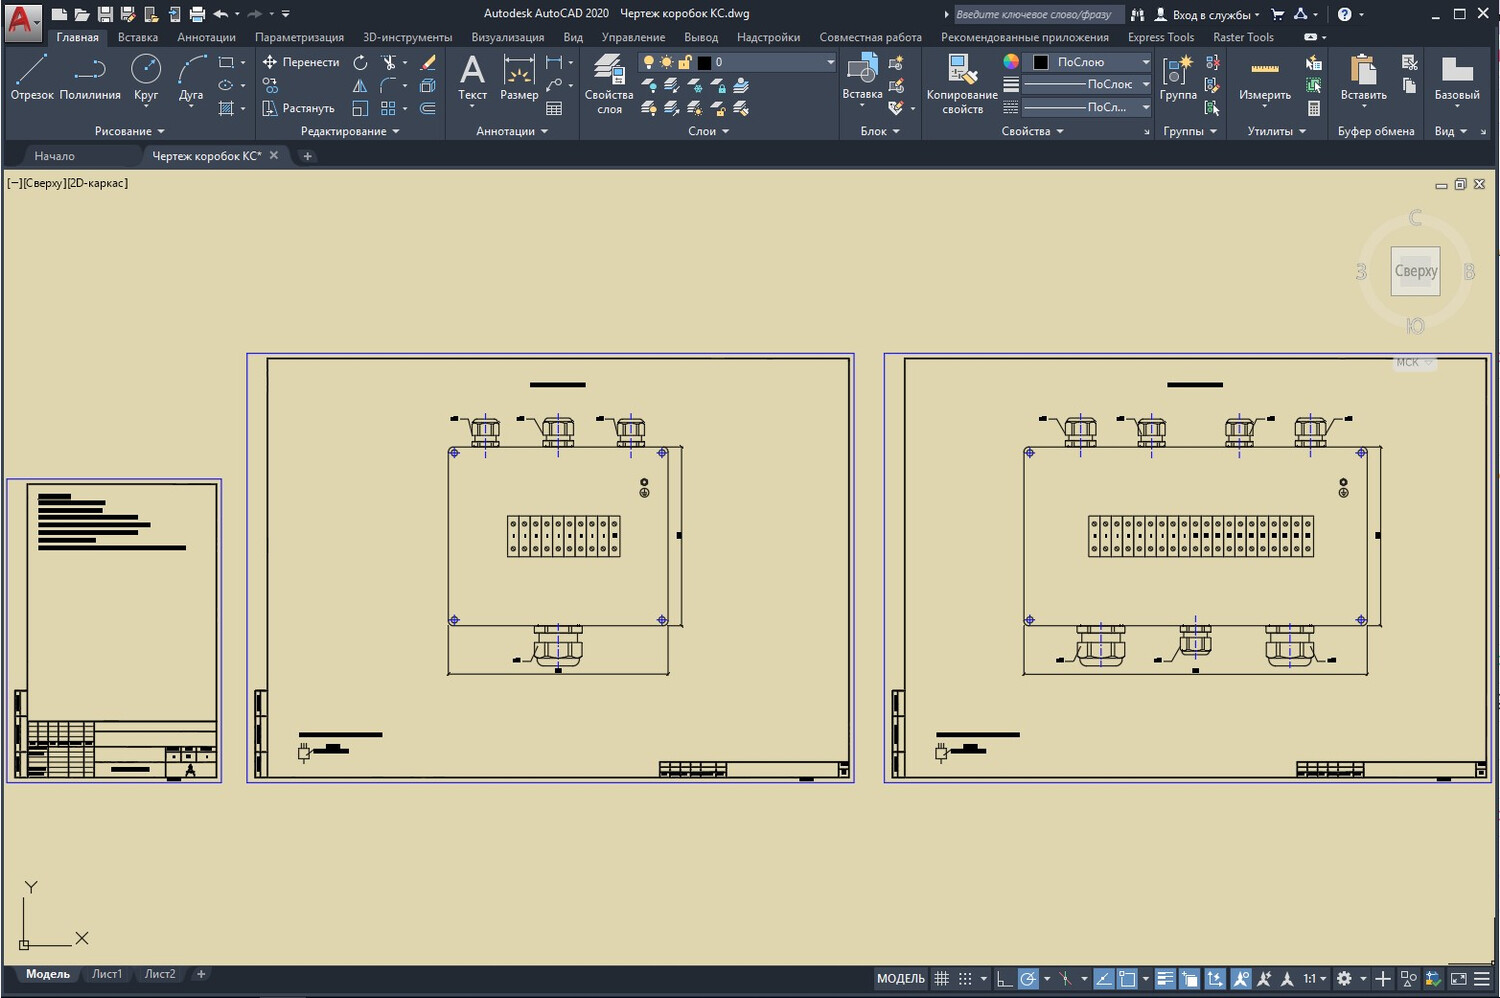Toggle polar tracking in status bar
Image resolution: width=1500 pixels, height=998 pixels.
(1028, 979)
